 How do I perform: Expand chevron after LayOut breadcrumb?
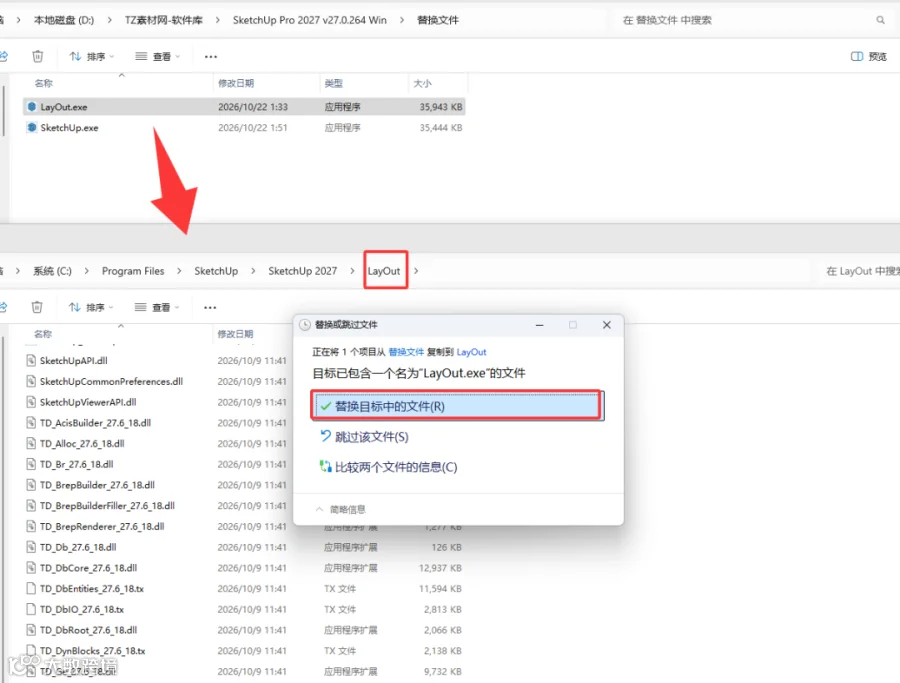(416, 271)
